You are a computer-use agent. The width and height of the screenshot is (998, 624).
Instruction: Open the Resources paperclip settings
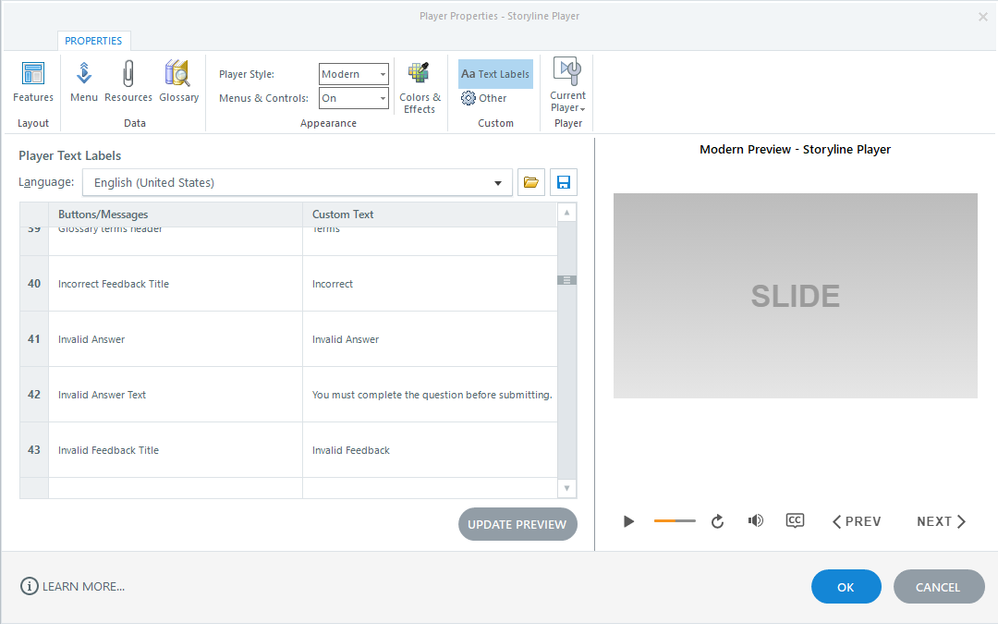click(128, 82)
